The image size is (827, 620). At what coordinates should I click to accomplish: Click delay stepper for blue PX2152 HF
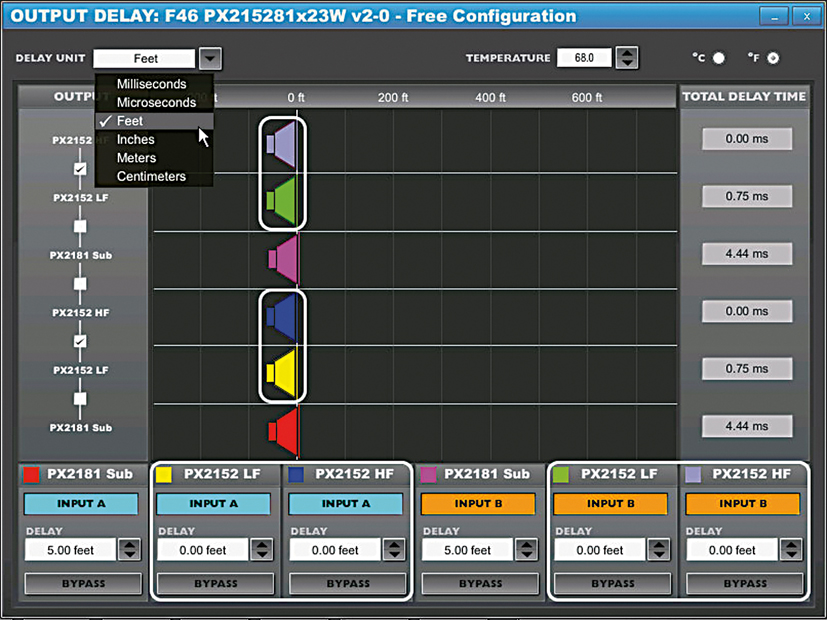point(395,550)
